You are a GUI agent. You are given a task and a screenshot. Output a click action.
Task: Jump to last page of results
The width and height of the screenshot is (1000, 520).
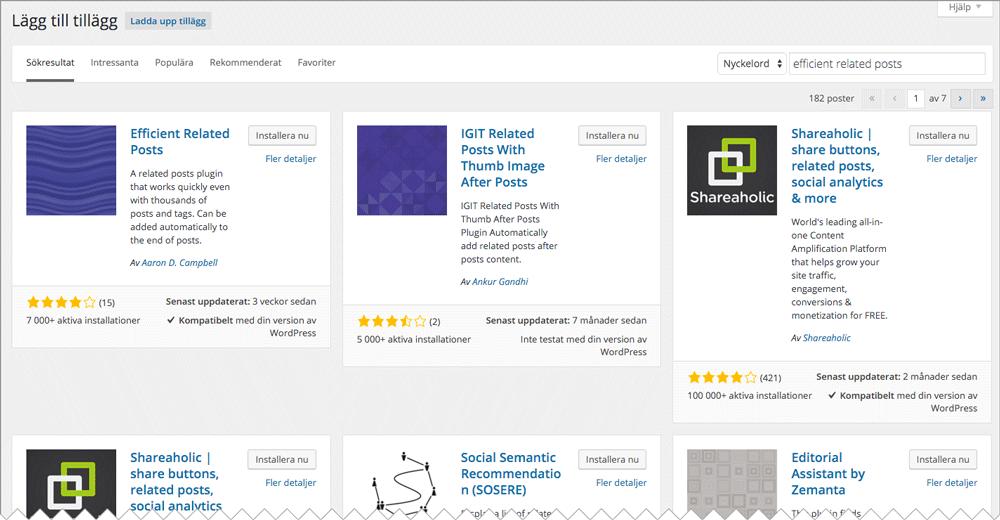pos(983,98)
